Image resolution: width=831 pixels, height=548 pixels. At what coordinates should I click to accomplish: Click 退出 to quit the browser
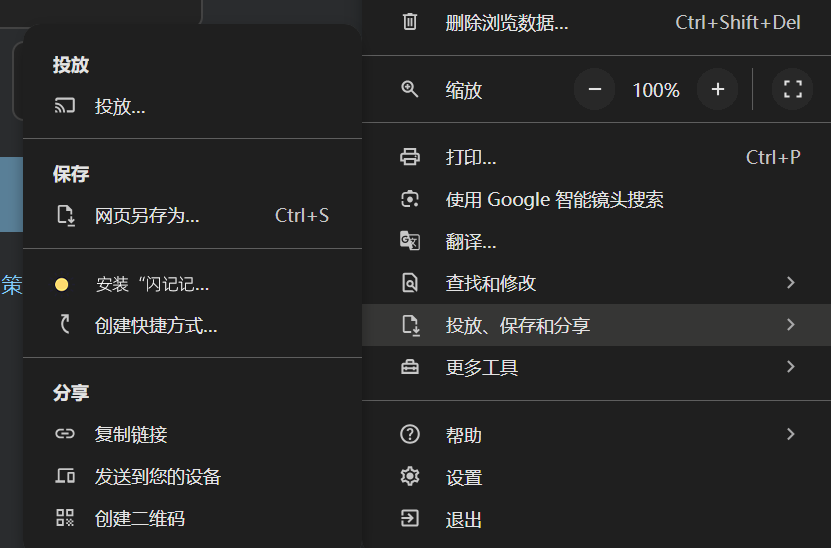[464, 520]
